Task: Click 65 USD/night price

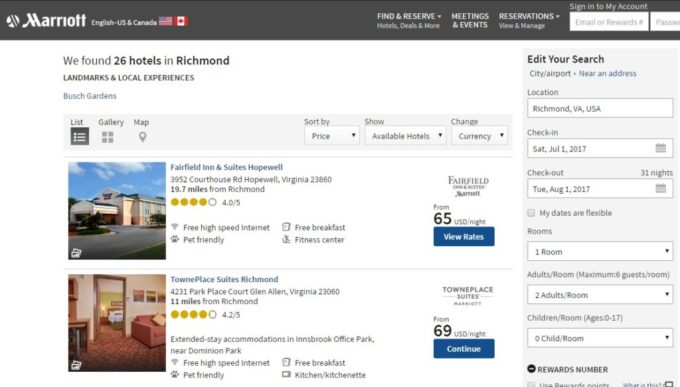Action: [x=459, y=219]
